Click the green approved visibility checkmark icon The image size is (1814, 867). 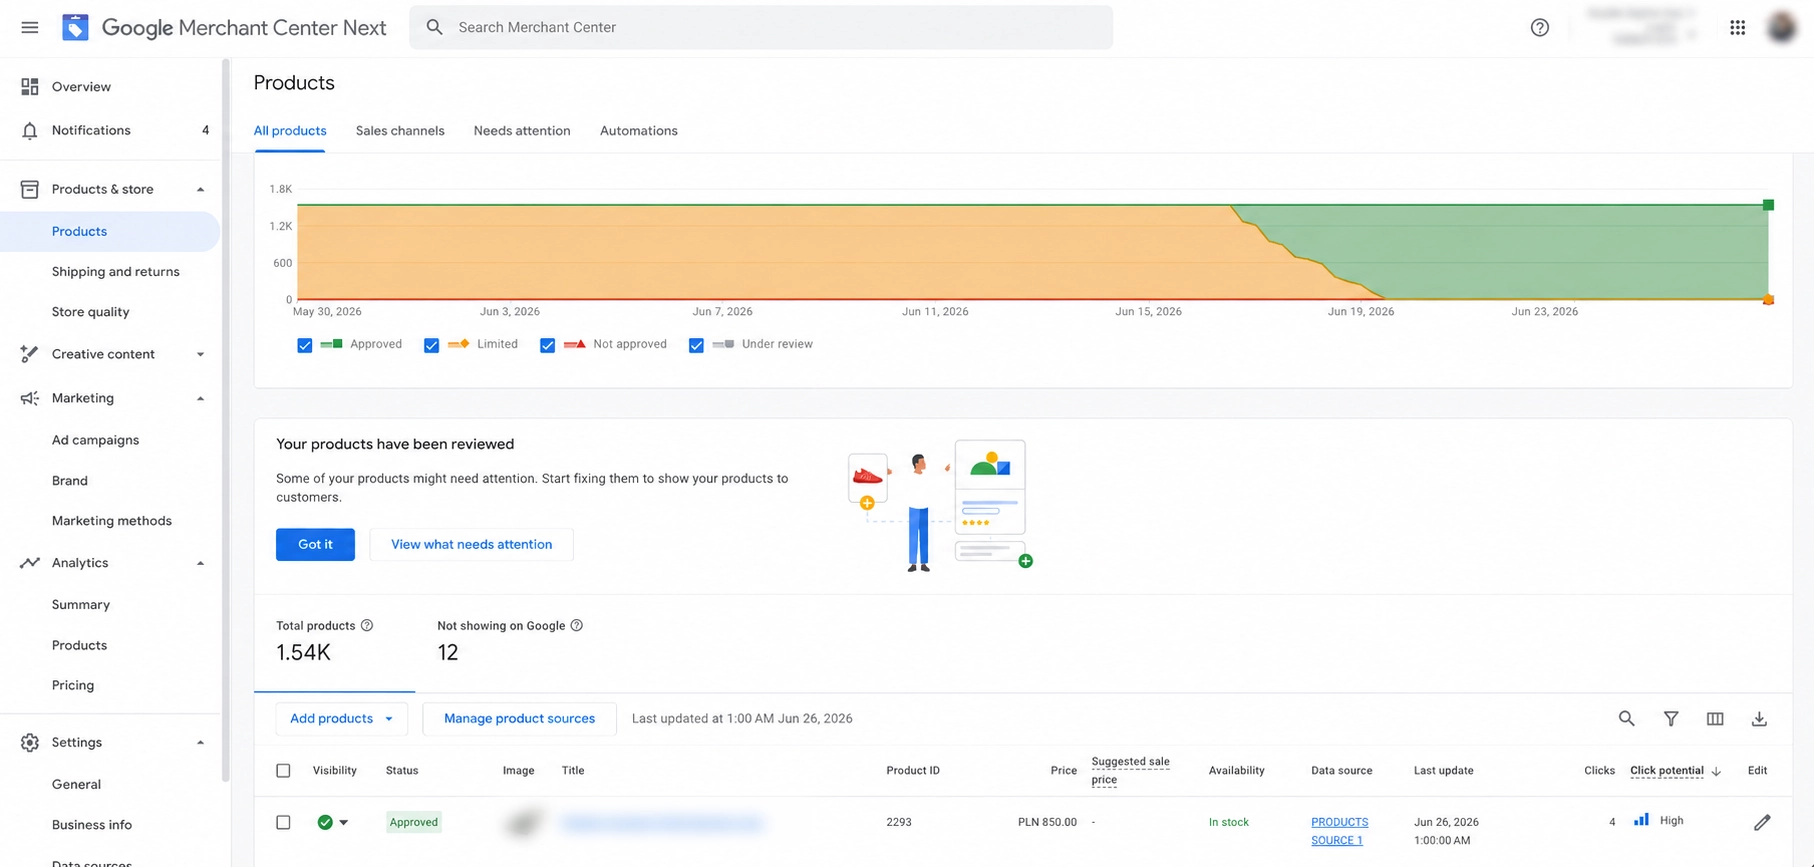point(325,822)
